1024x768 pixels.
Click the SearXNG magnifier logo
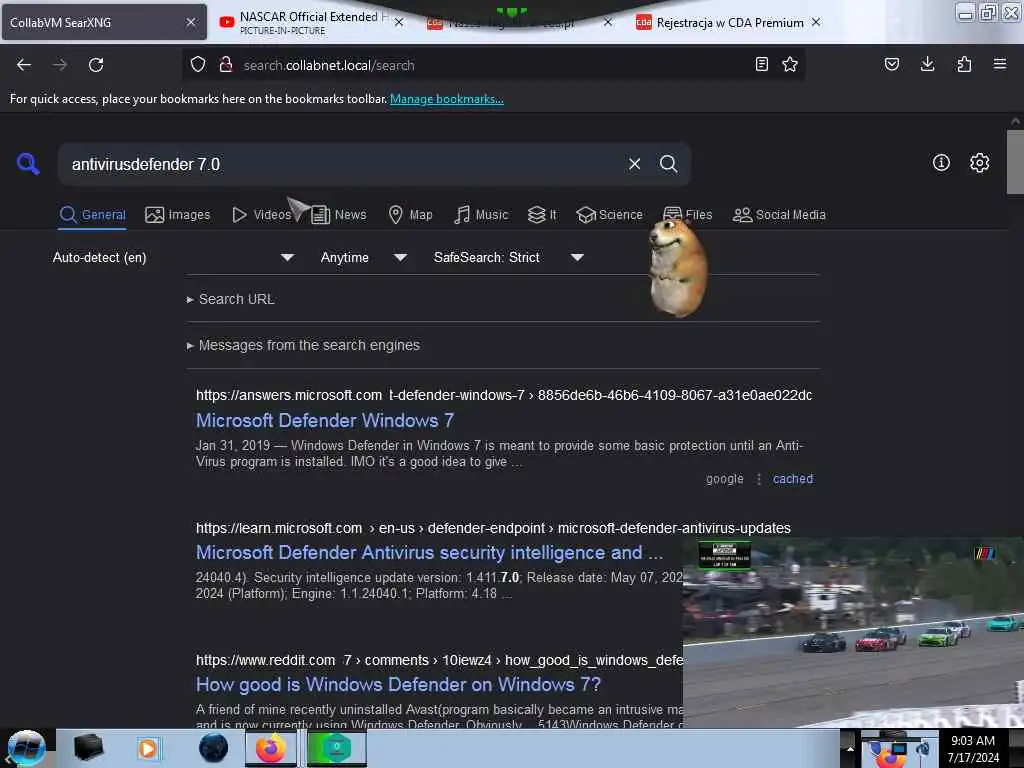click(27, 163)
